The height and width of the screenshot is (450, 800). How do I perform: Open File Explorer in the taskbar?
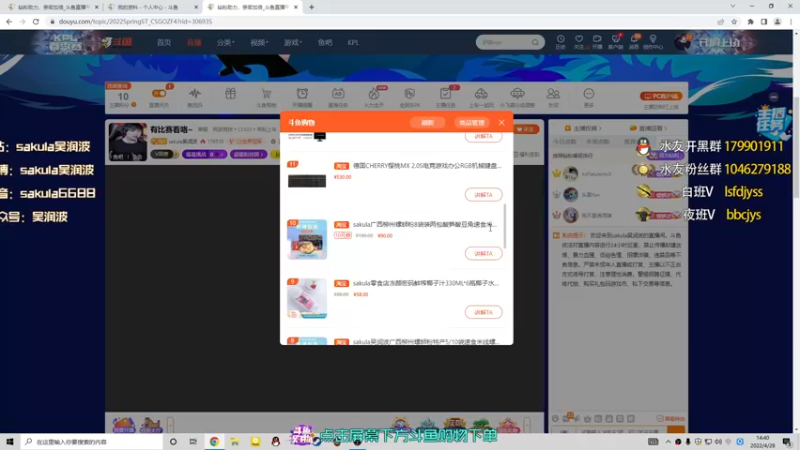235,441
